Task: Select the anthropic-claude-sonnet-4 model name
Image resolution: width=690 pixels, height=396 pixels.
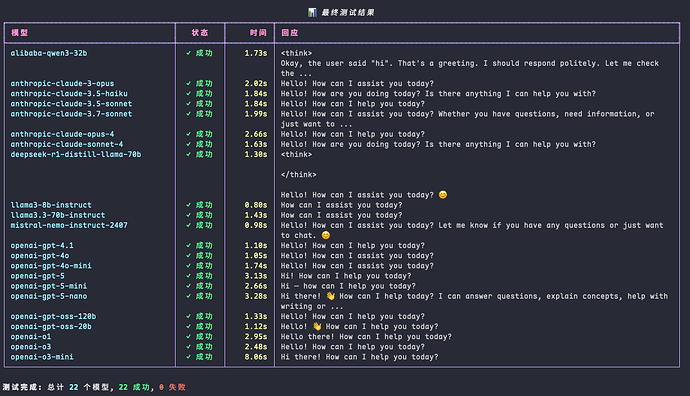Action: pyautogui.click(x=67, y=144)
